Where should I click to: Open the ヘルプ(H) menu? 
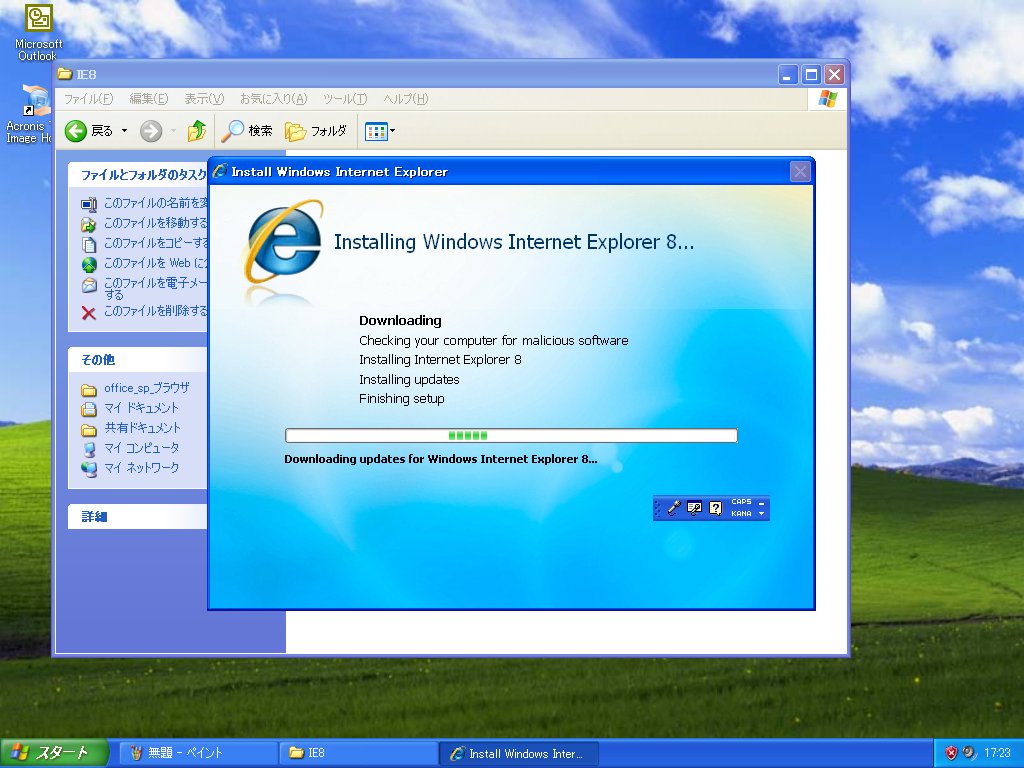coord(406,99)
